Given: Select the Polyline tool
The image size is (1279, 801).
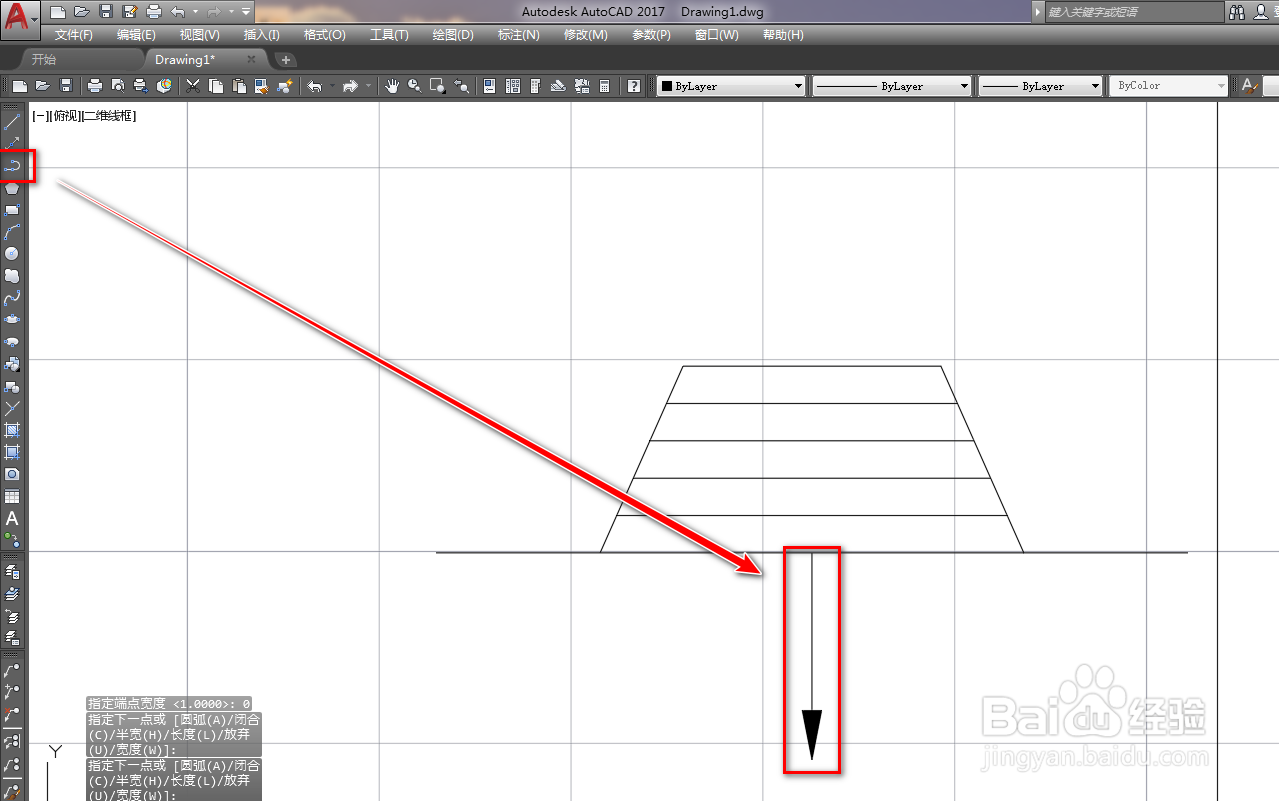Looking at the screenshot, I should pyautogui.click(x=12, y=166).
